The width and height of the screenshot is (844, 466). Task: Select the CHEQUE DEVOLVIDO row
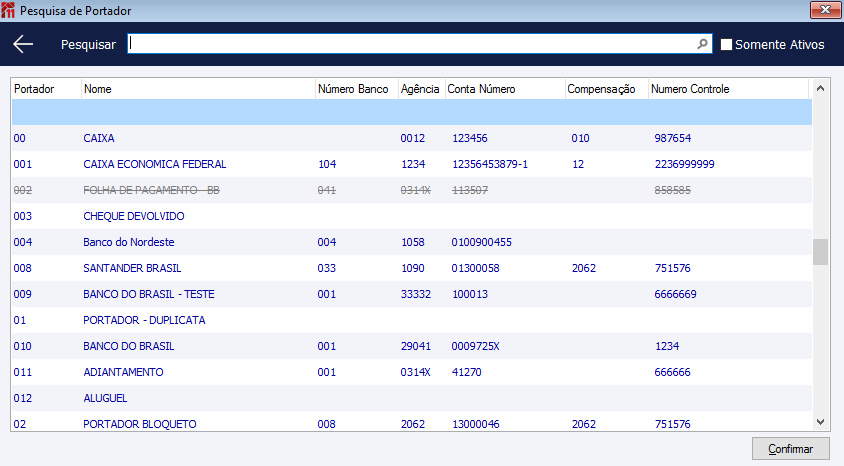tap(411, 216)
